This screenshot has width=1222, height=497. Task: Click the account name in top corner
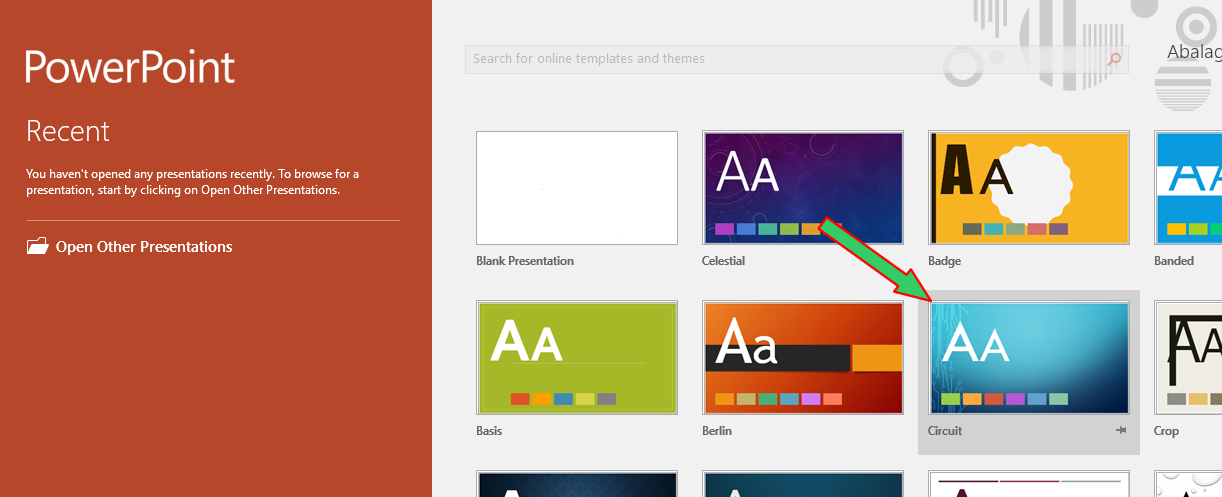[1194, 52]
